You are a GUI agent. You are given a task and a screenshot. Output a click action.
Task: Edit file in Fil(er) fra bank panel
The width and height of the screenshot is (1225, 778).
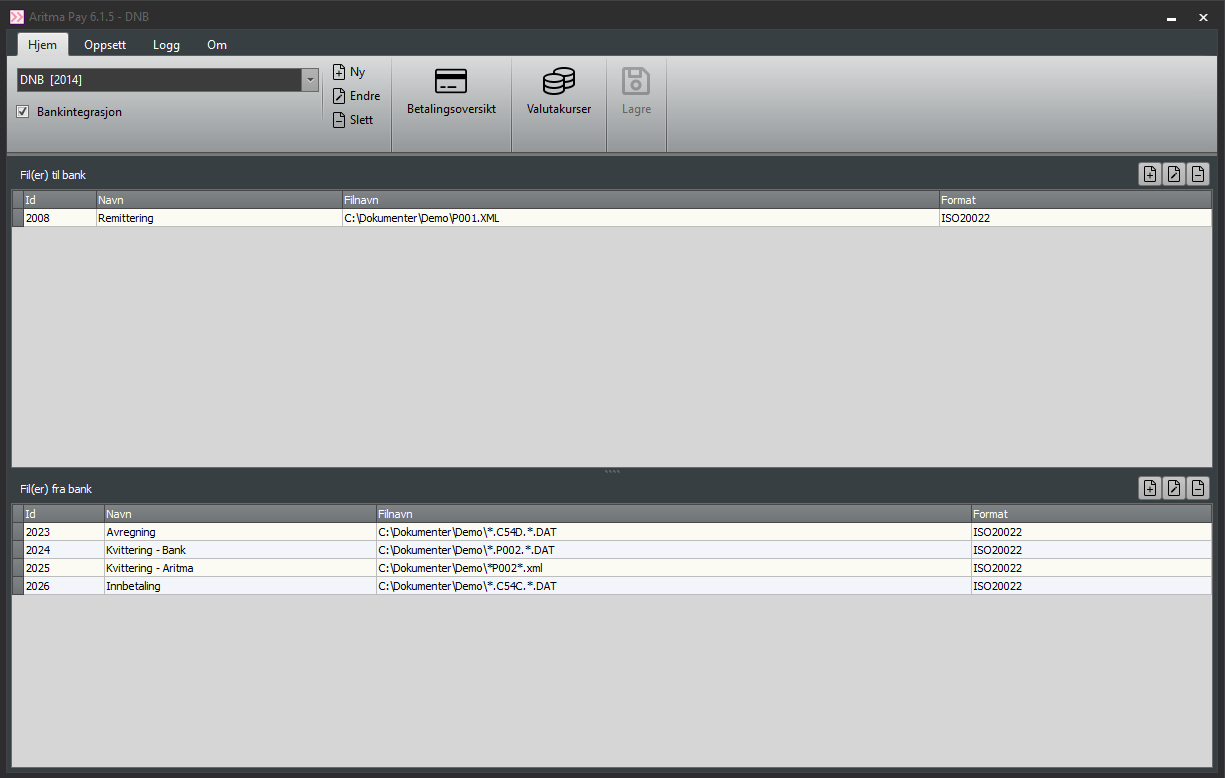[x=1174, y=488]
